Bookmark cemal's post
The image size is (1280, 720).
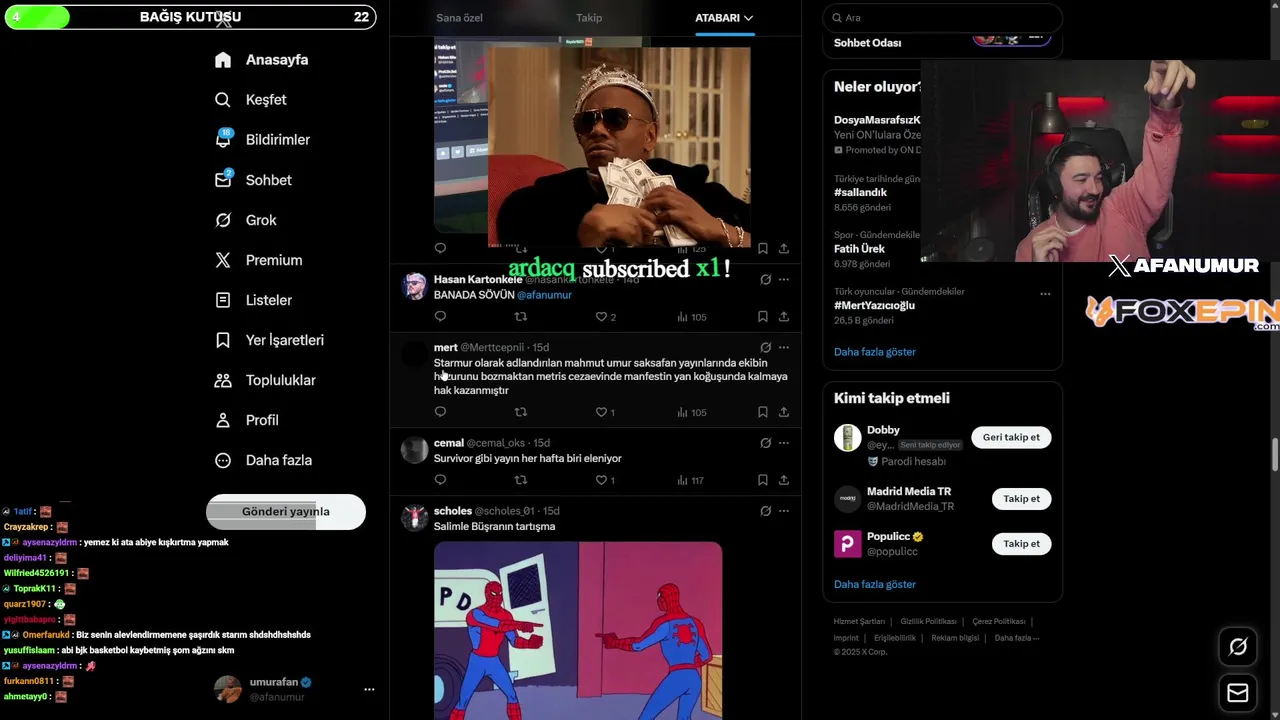[x=762, y=480]
